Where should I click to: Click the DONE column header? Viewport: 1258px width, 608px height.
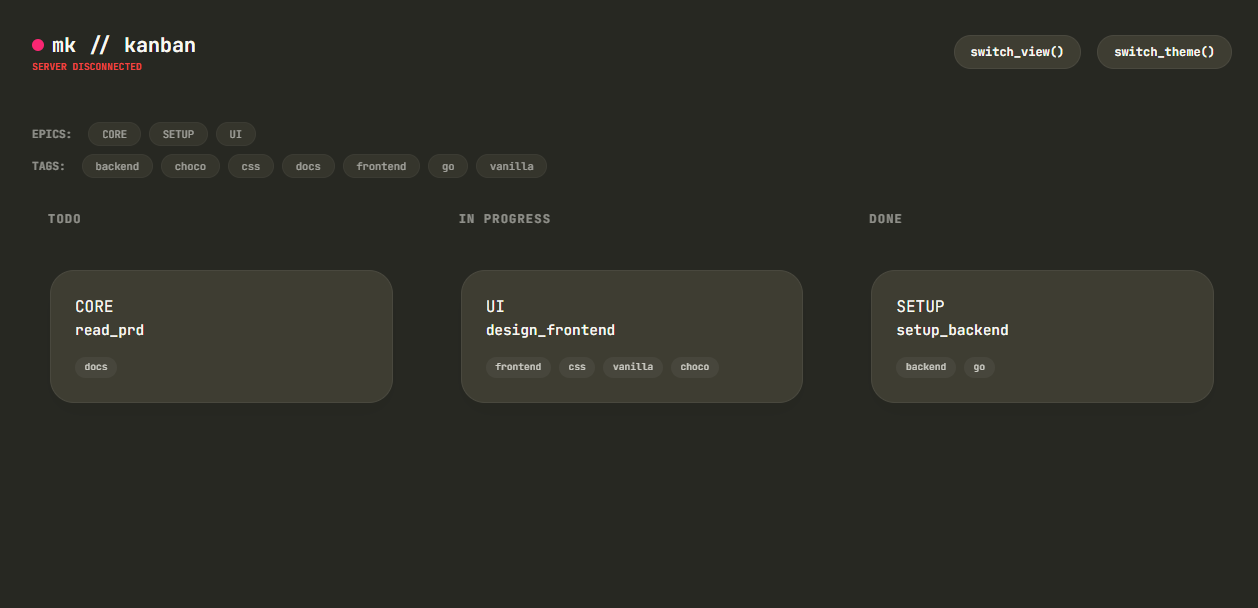point(885,219)
